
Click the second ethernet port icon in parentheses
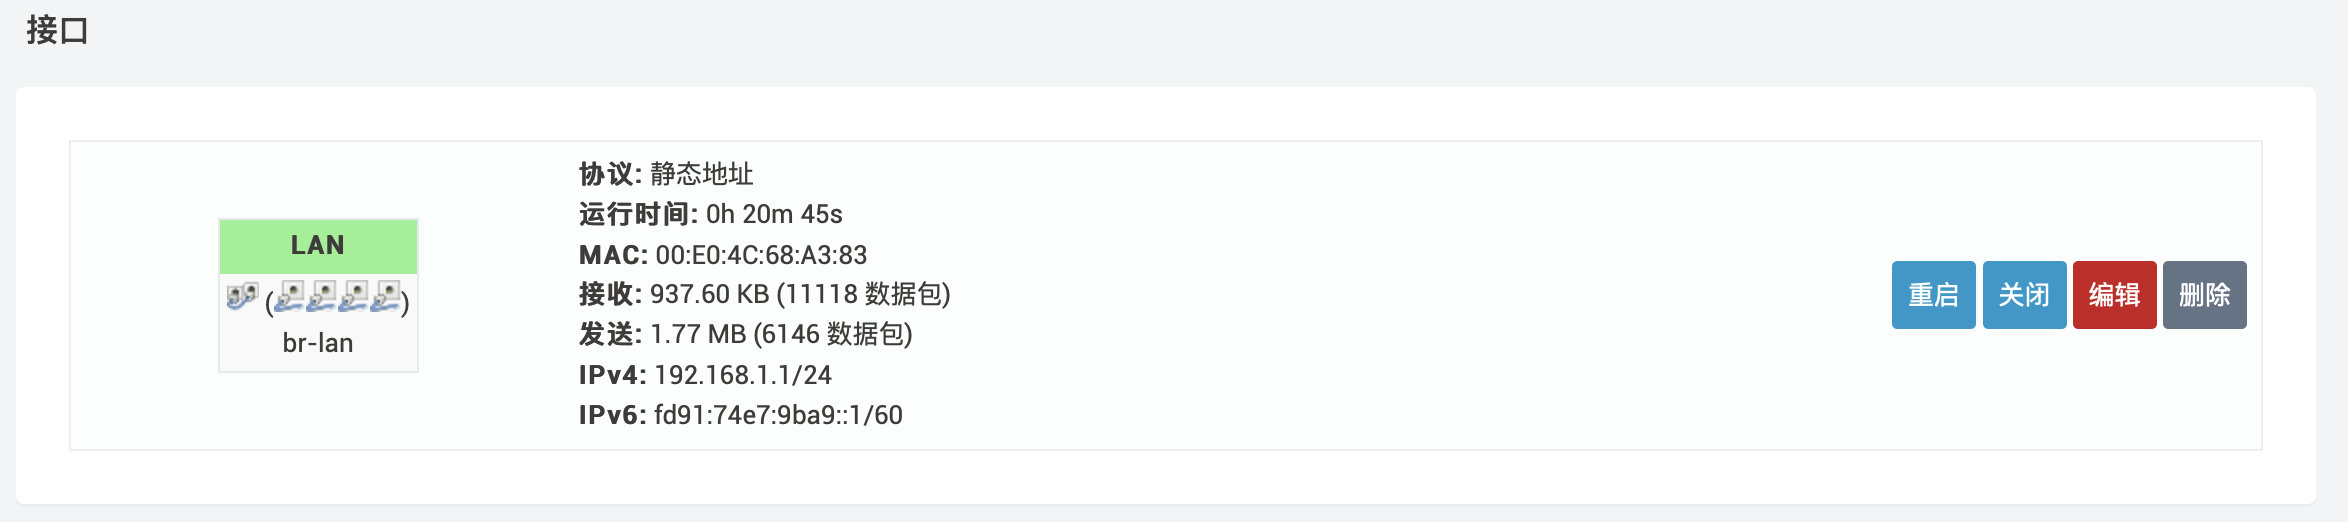tap(322, 297)
